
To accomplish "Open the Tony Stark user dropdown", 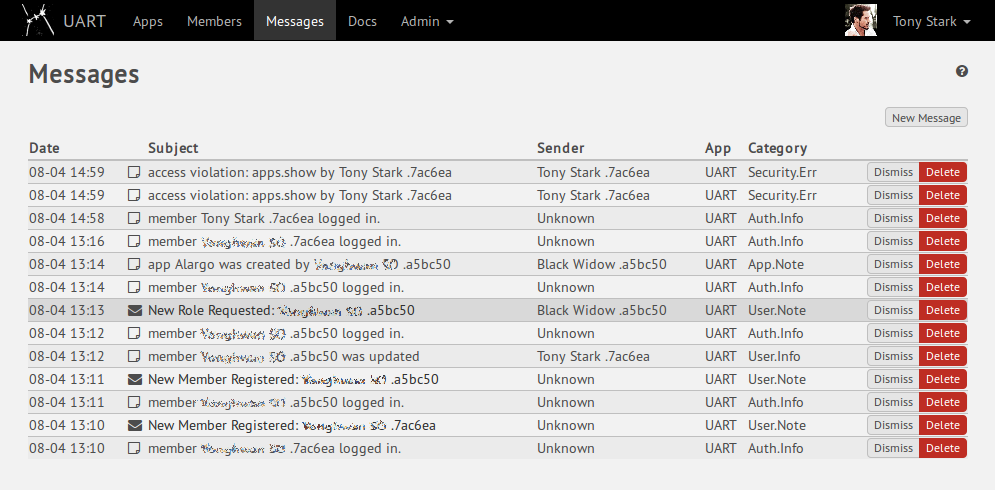I will tap(931, 21).
